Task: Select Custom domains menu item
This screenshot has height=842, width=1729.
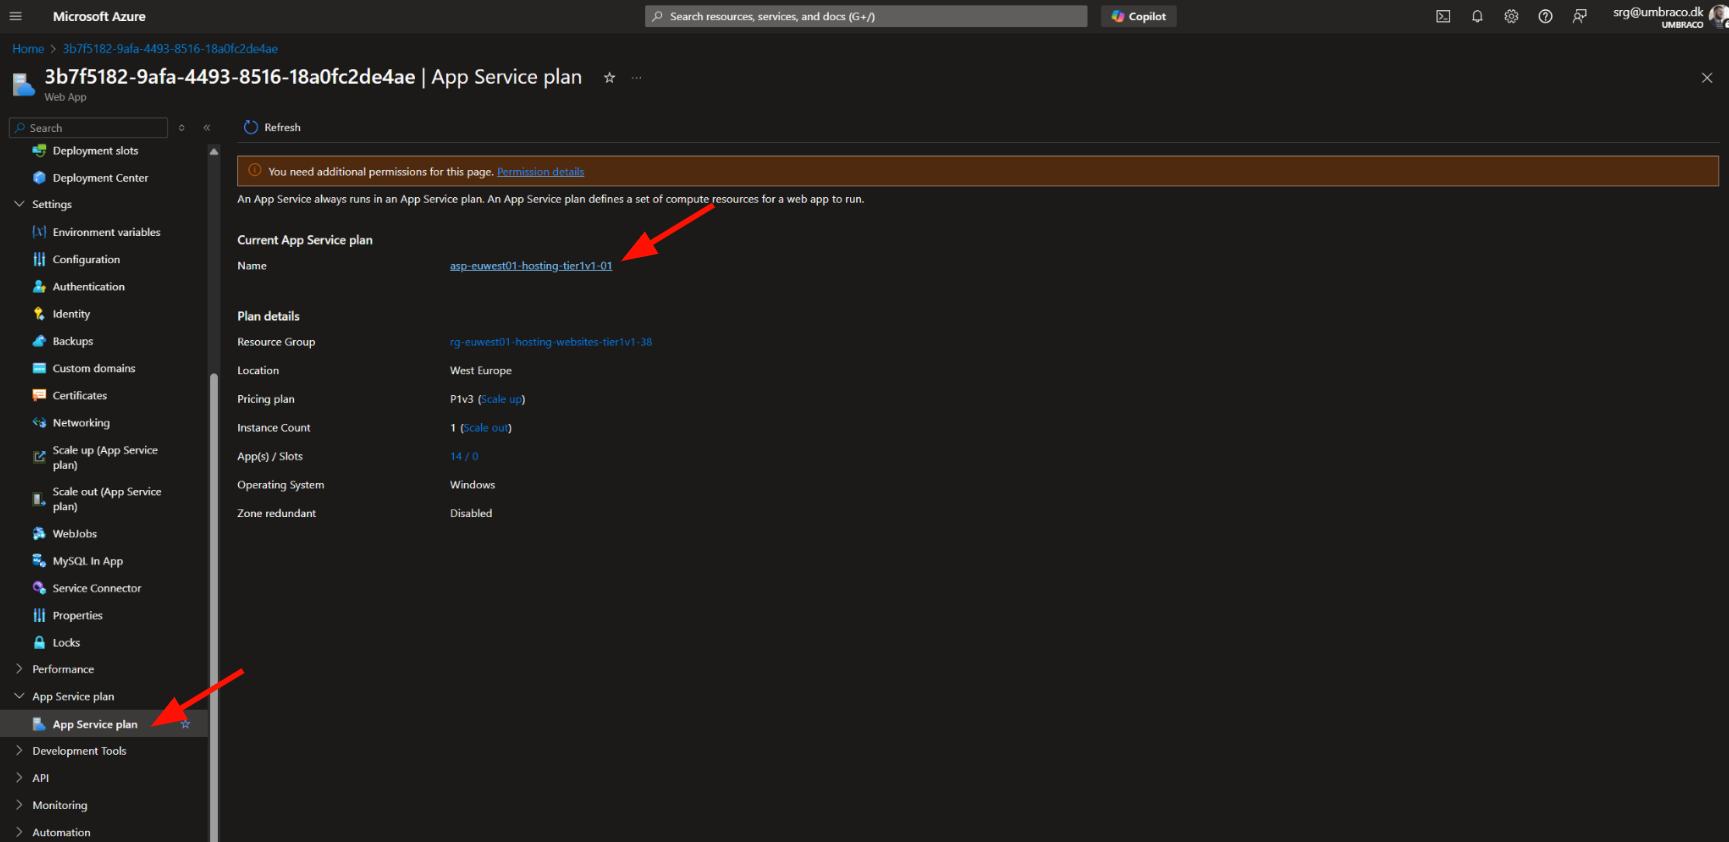Action: point(94,368)
